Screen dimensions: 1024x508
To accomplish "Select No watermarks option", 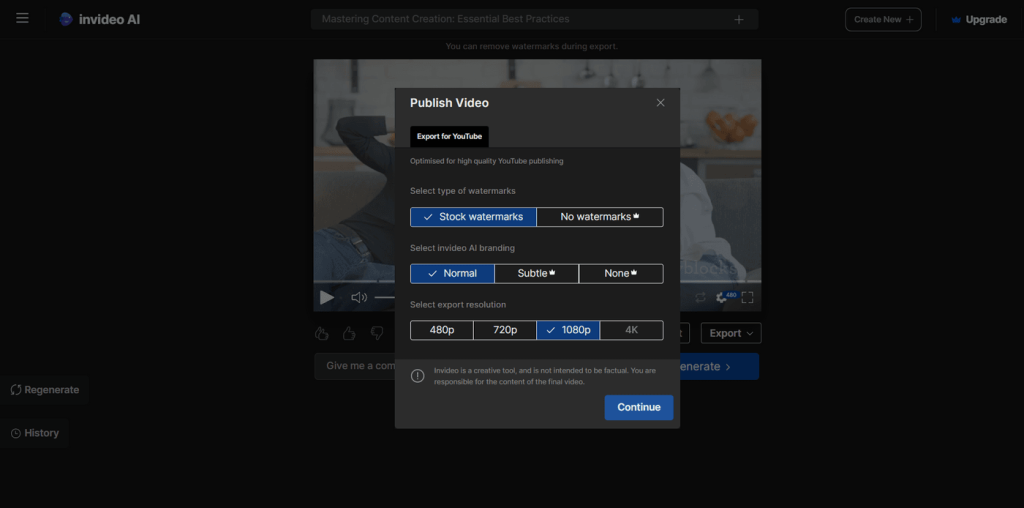I will tap(600, 217).
